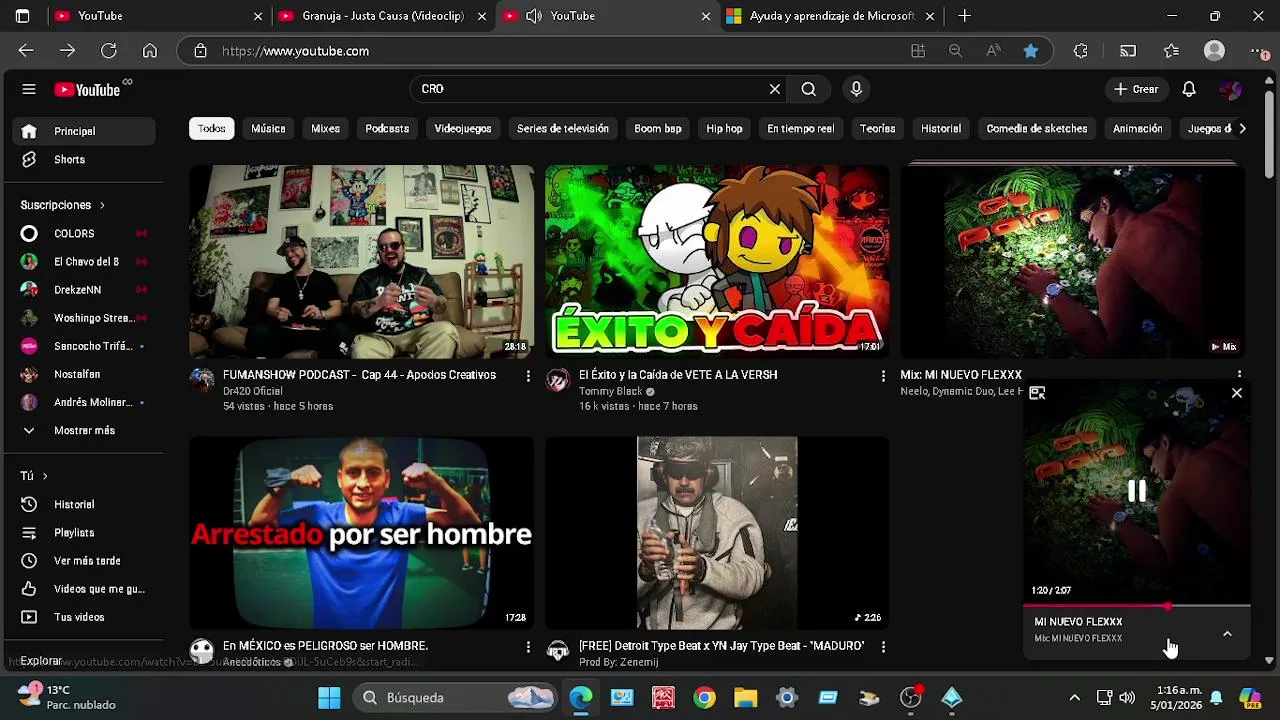
Task: Click the YouTube logo
Action: coord(87,90)
